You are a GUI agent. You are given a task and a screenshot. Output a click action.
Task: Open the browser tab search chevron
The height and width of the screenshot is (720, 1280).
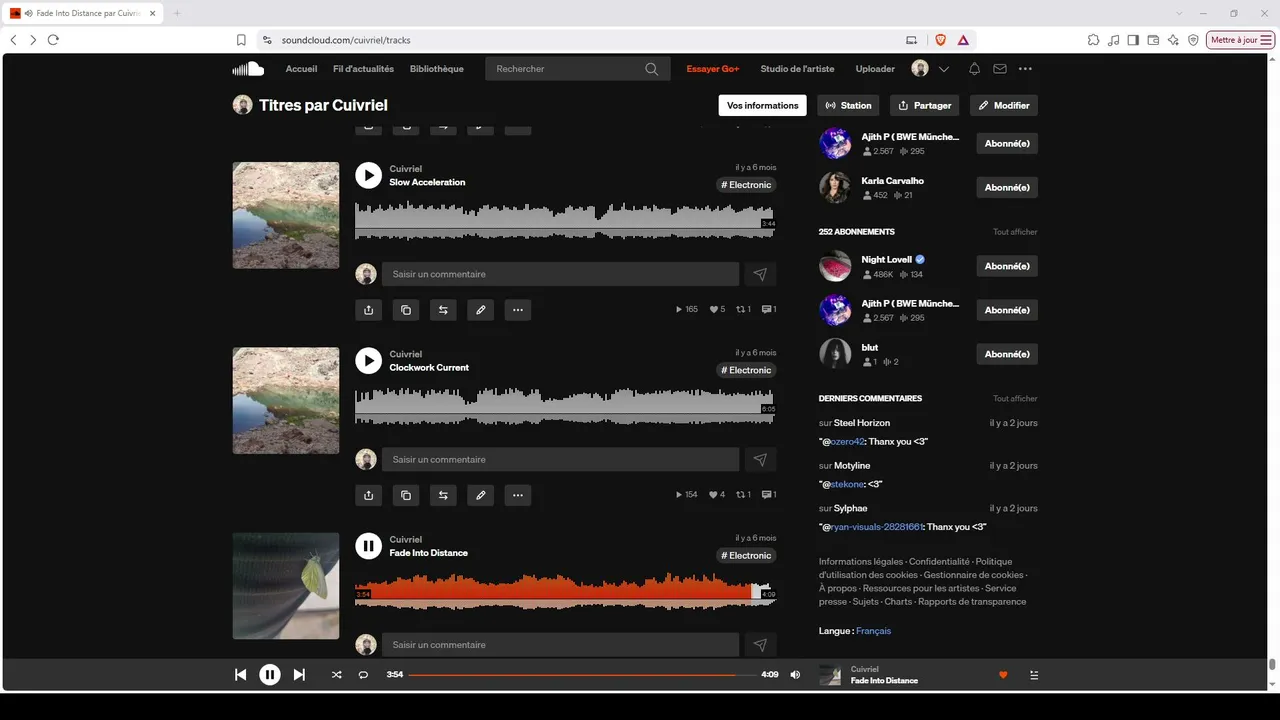(x=1180, y=13)
